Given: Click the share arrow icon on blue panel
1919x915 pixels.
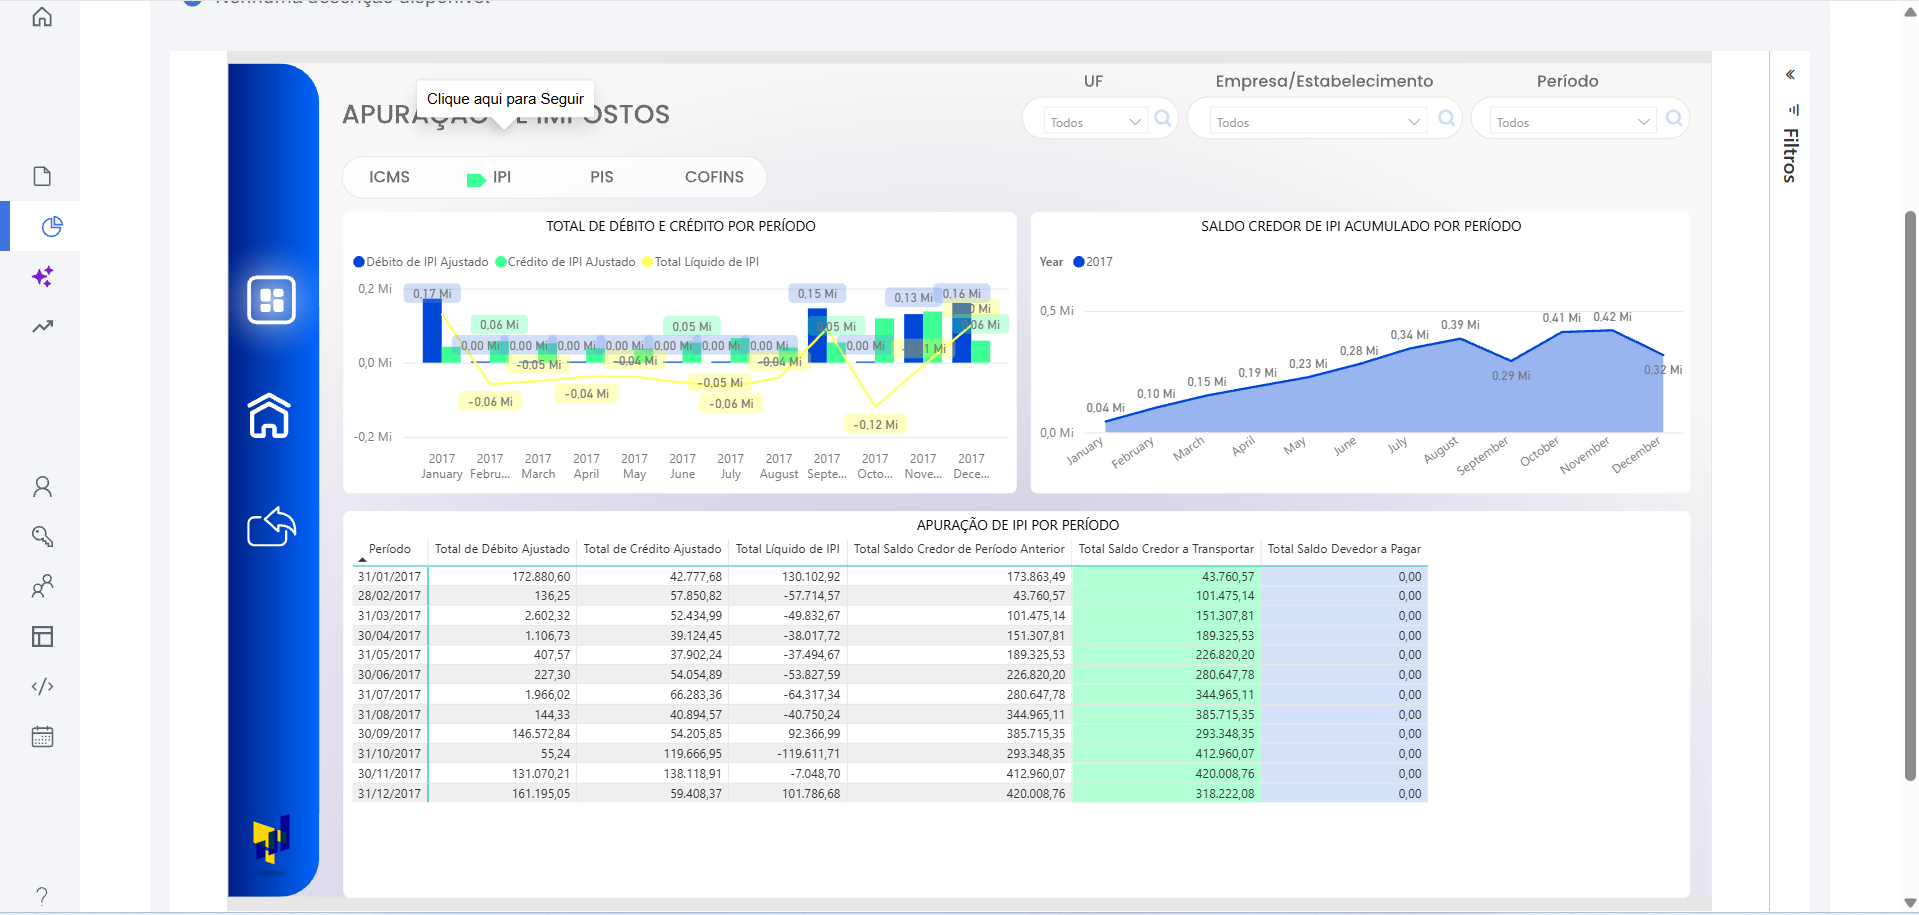Looking at the screenshot, I should 271,527.
